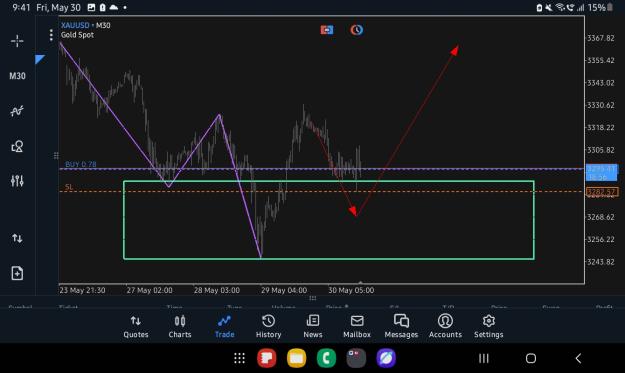
Task: Click the side panel drag handle
Action: [x=56, y=155]
